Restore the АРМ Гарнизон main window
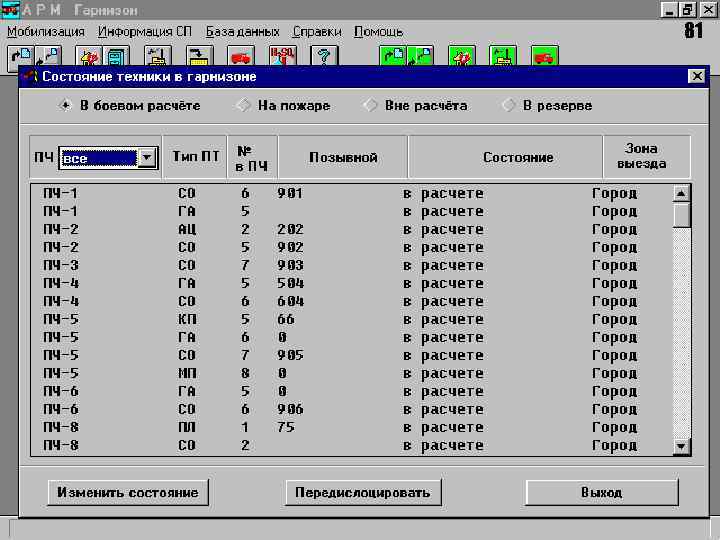This screenshot has width=720, height=540. point(688,10)
